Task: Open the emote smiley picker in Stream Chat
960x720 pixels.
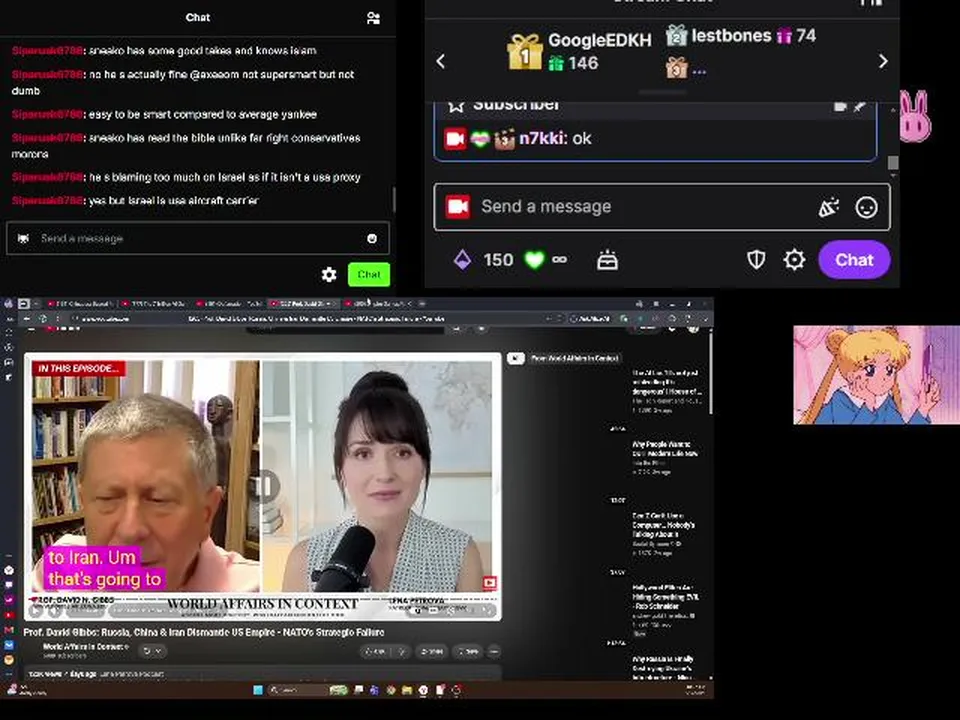Action: (866, 208)
